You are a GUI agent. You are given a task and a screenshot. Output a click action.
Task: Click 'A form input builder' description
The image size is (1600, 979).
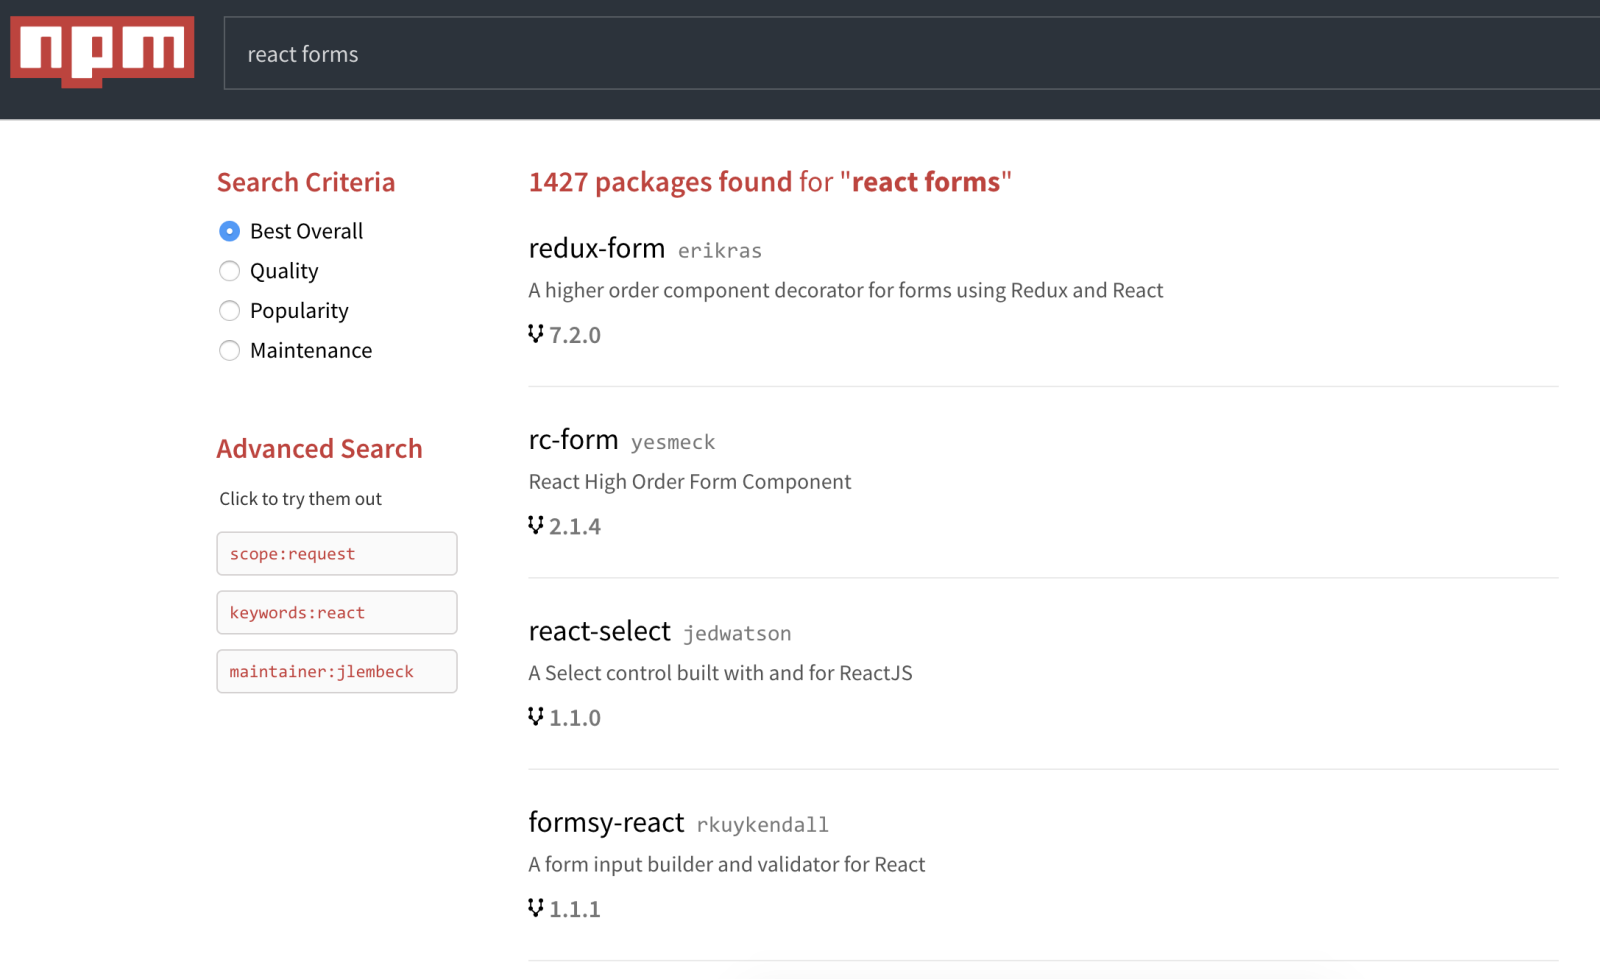point(727,865)
